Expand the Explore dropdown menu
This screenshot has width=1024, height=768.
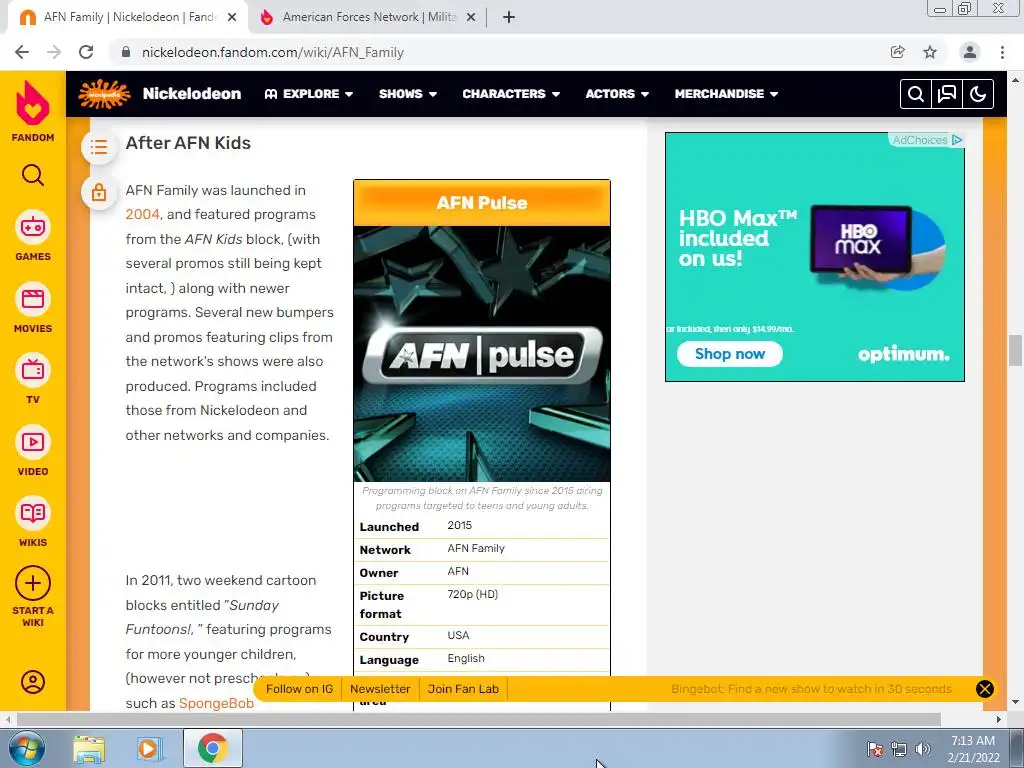(309, 94)
